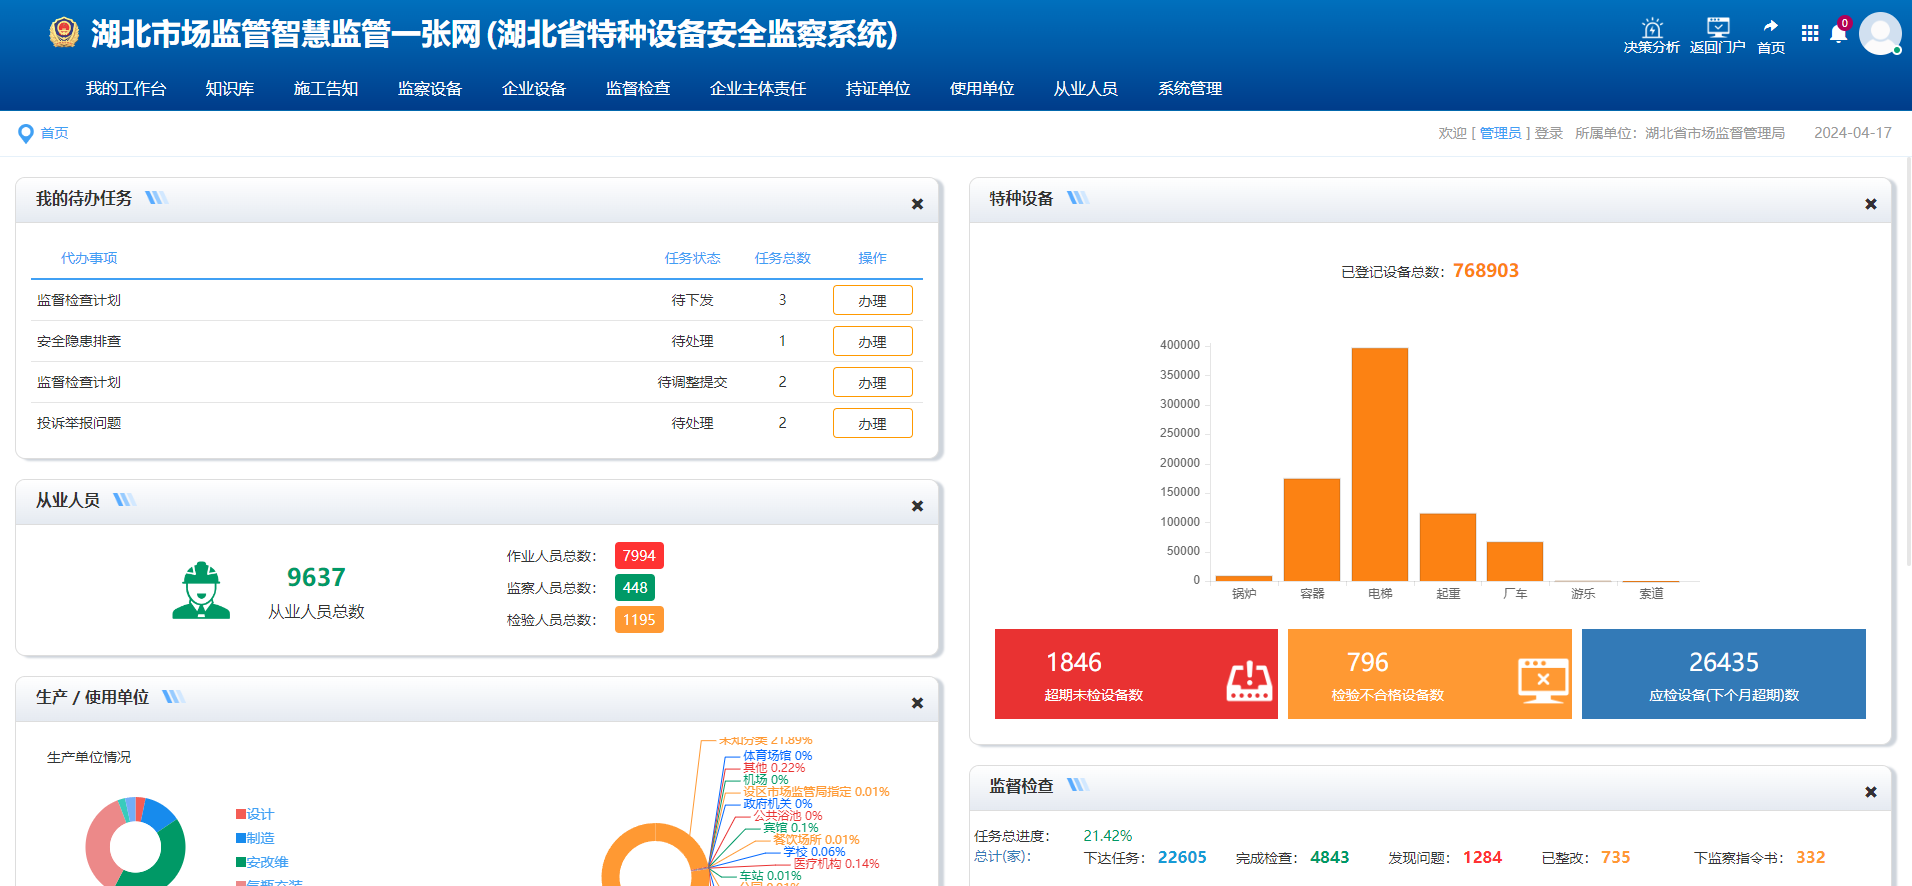Click the green 448 监察人员 badge
The width and height of the screenshot is (1912, 886).
pos(635,588)
